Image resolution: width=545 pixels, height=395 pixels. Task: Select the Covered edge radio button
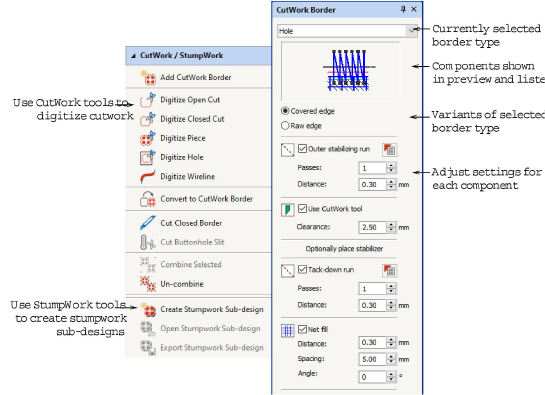(285, 111)
